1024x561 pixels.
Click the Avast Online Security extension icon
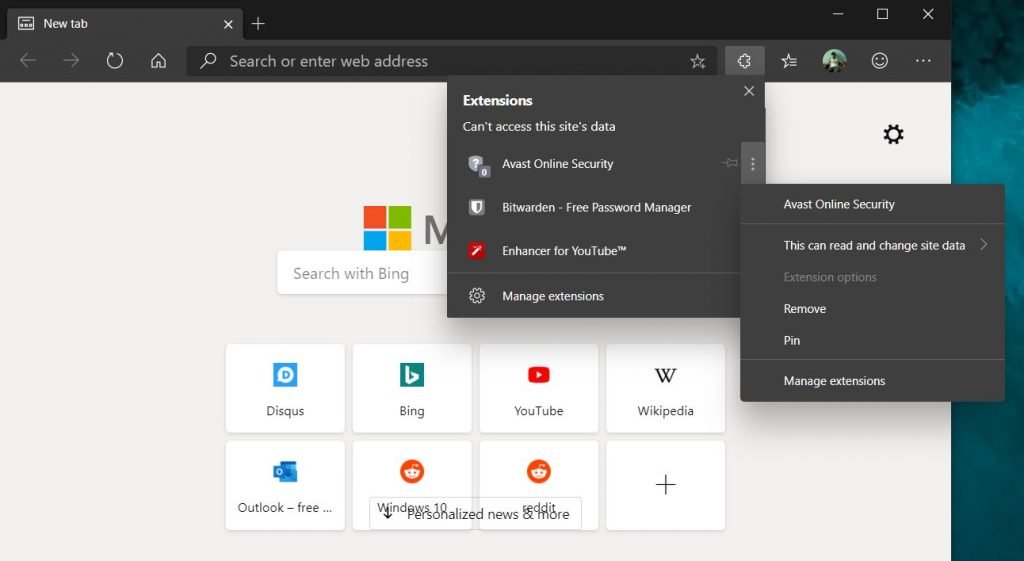coord(478,165)
